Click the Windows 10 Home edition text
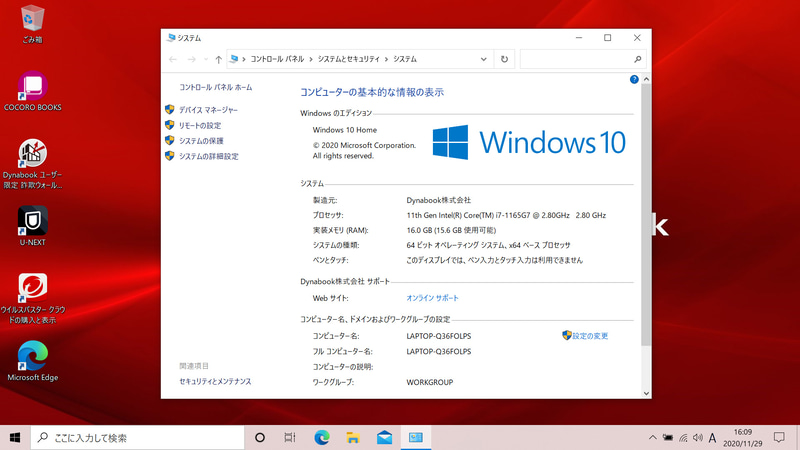 [345, 130]
